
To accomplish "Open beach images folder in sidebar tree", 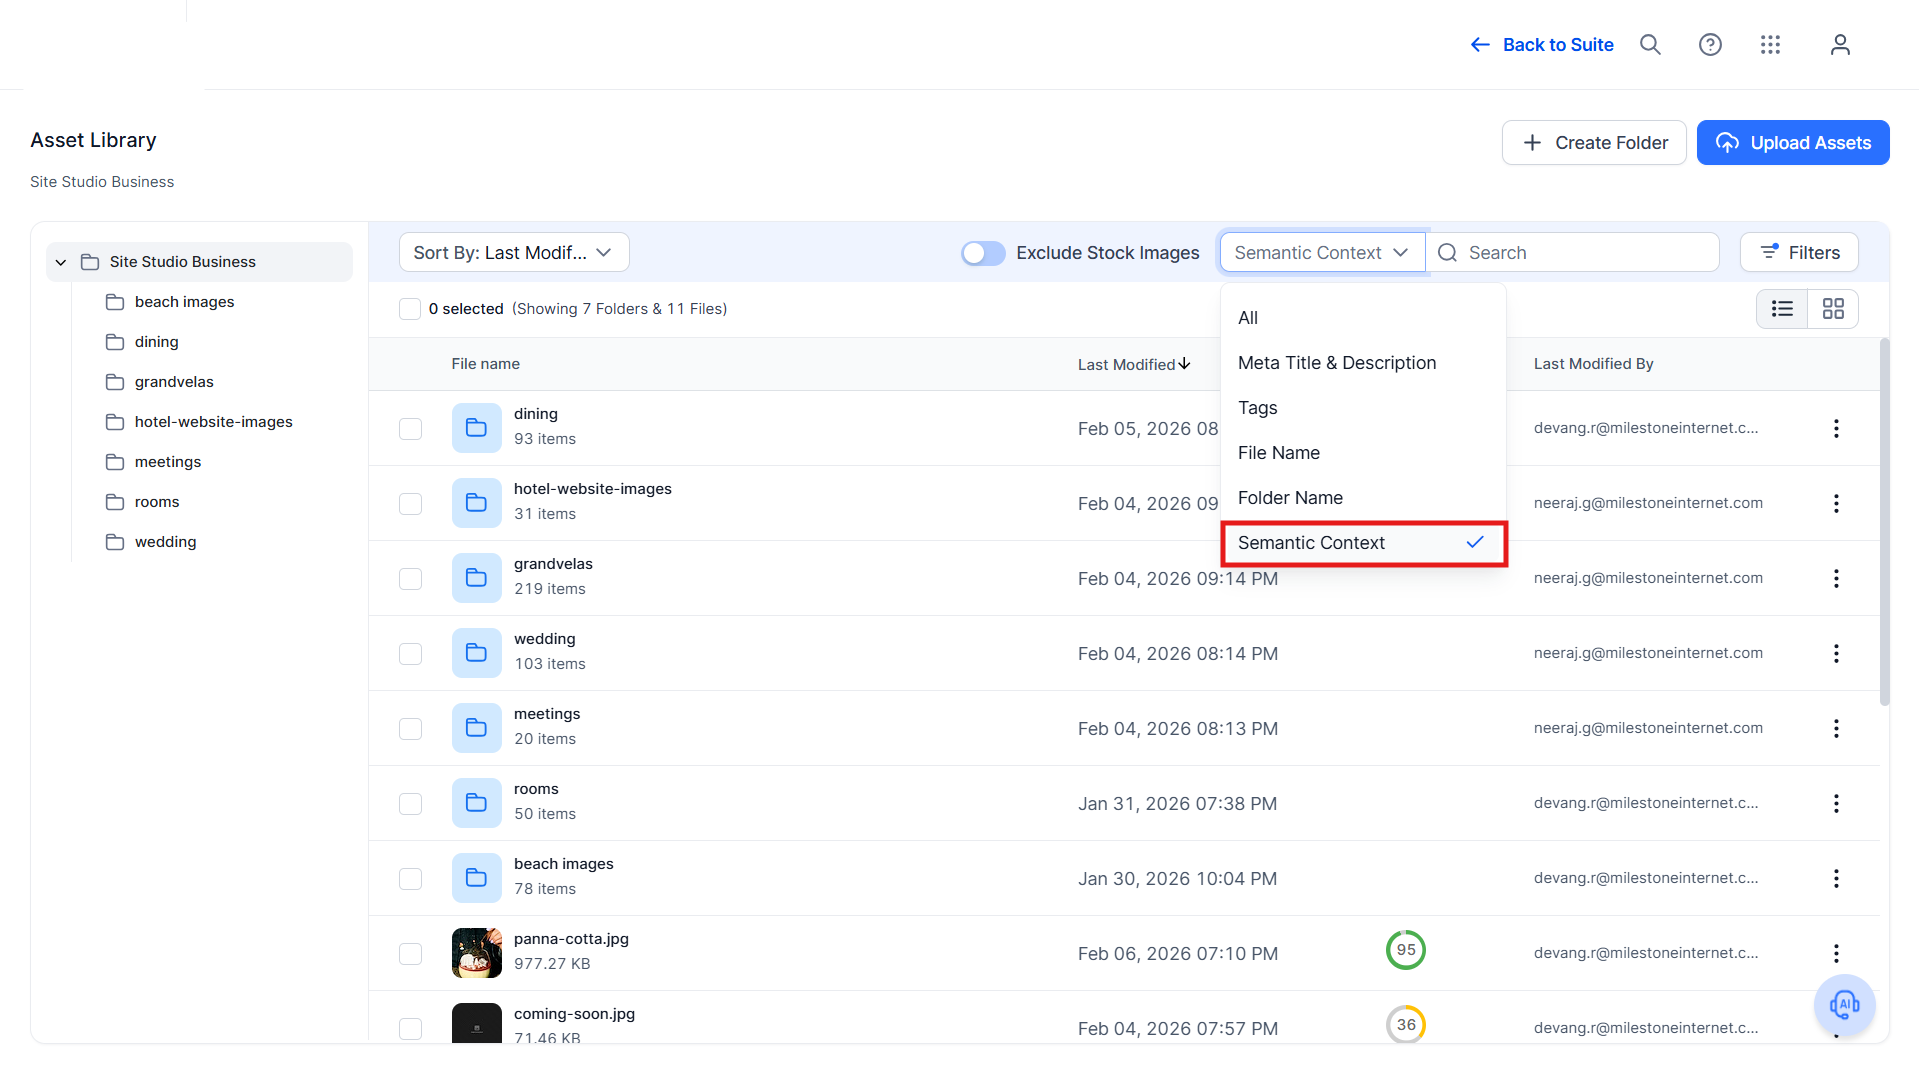I will (x=184, y=302).
